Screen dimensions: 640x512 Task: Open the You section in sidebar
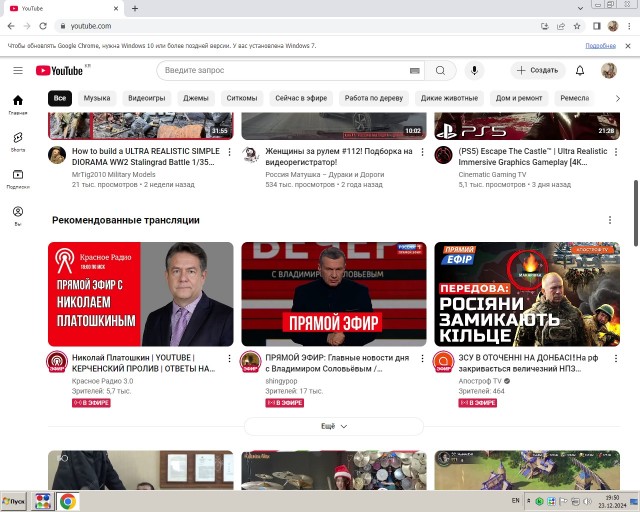coord(18,216)
